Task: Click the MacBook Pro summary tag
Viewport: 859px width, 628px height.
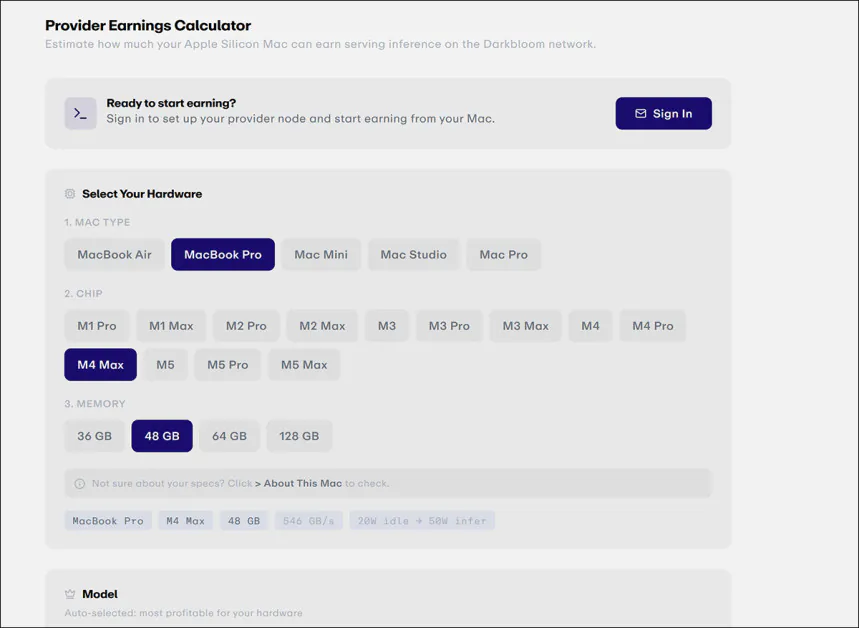Action: pyautogui.click(x=108, y=521)
